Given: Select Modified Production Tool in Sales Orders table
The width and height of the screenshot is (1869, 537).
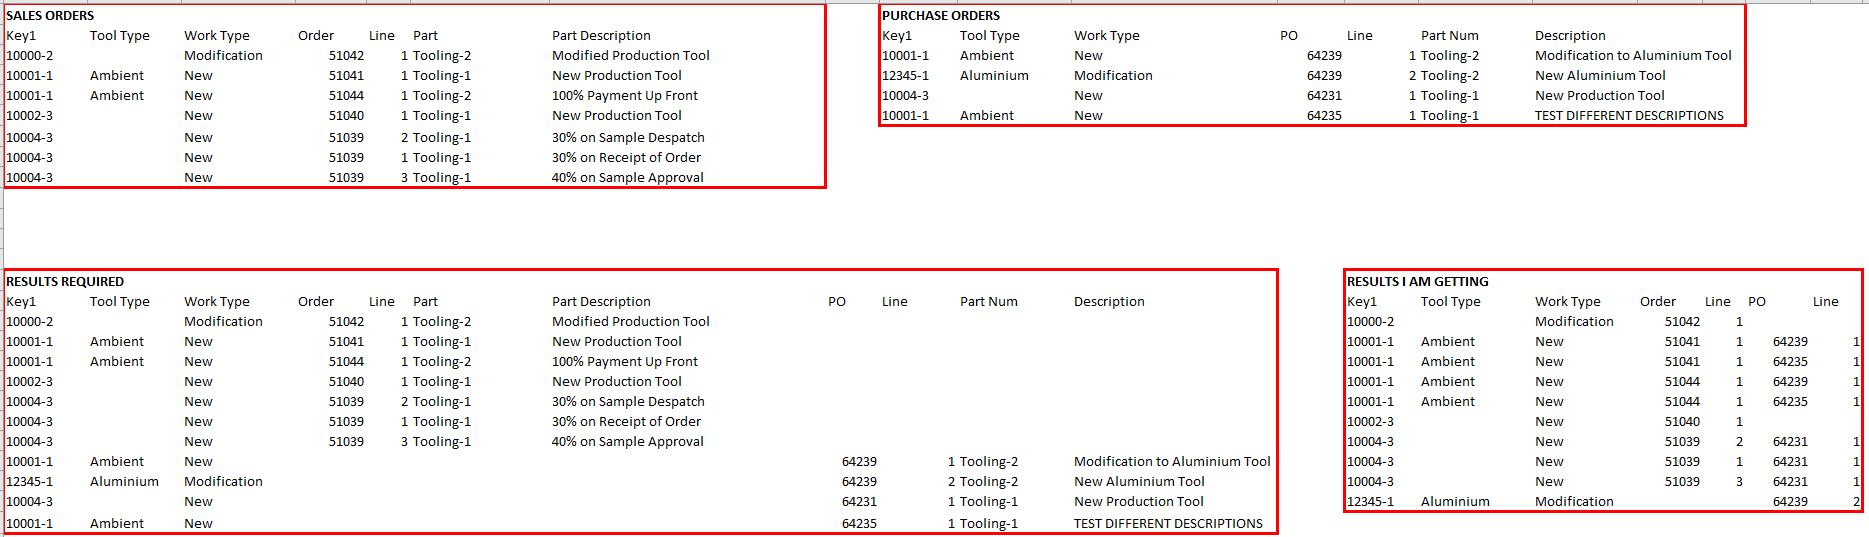Looking at the screenshot, I should [x=631, y=56].
